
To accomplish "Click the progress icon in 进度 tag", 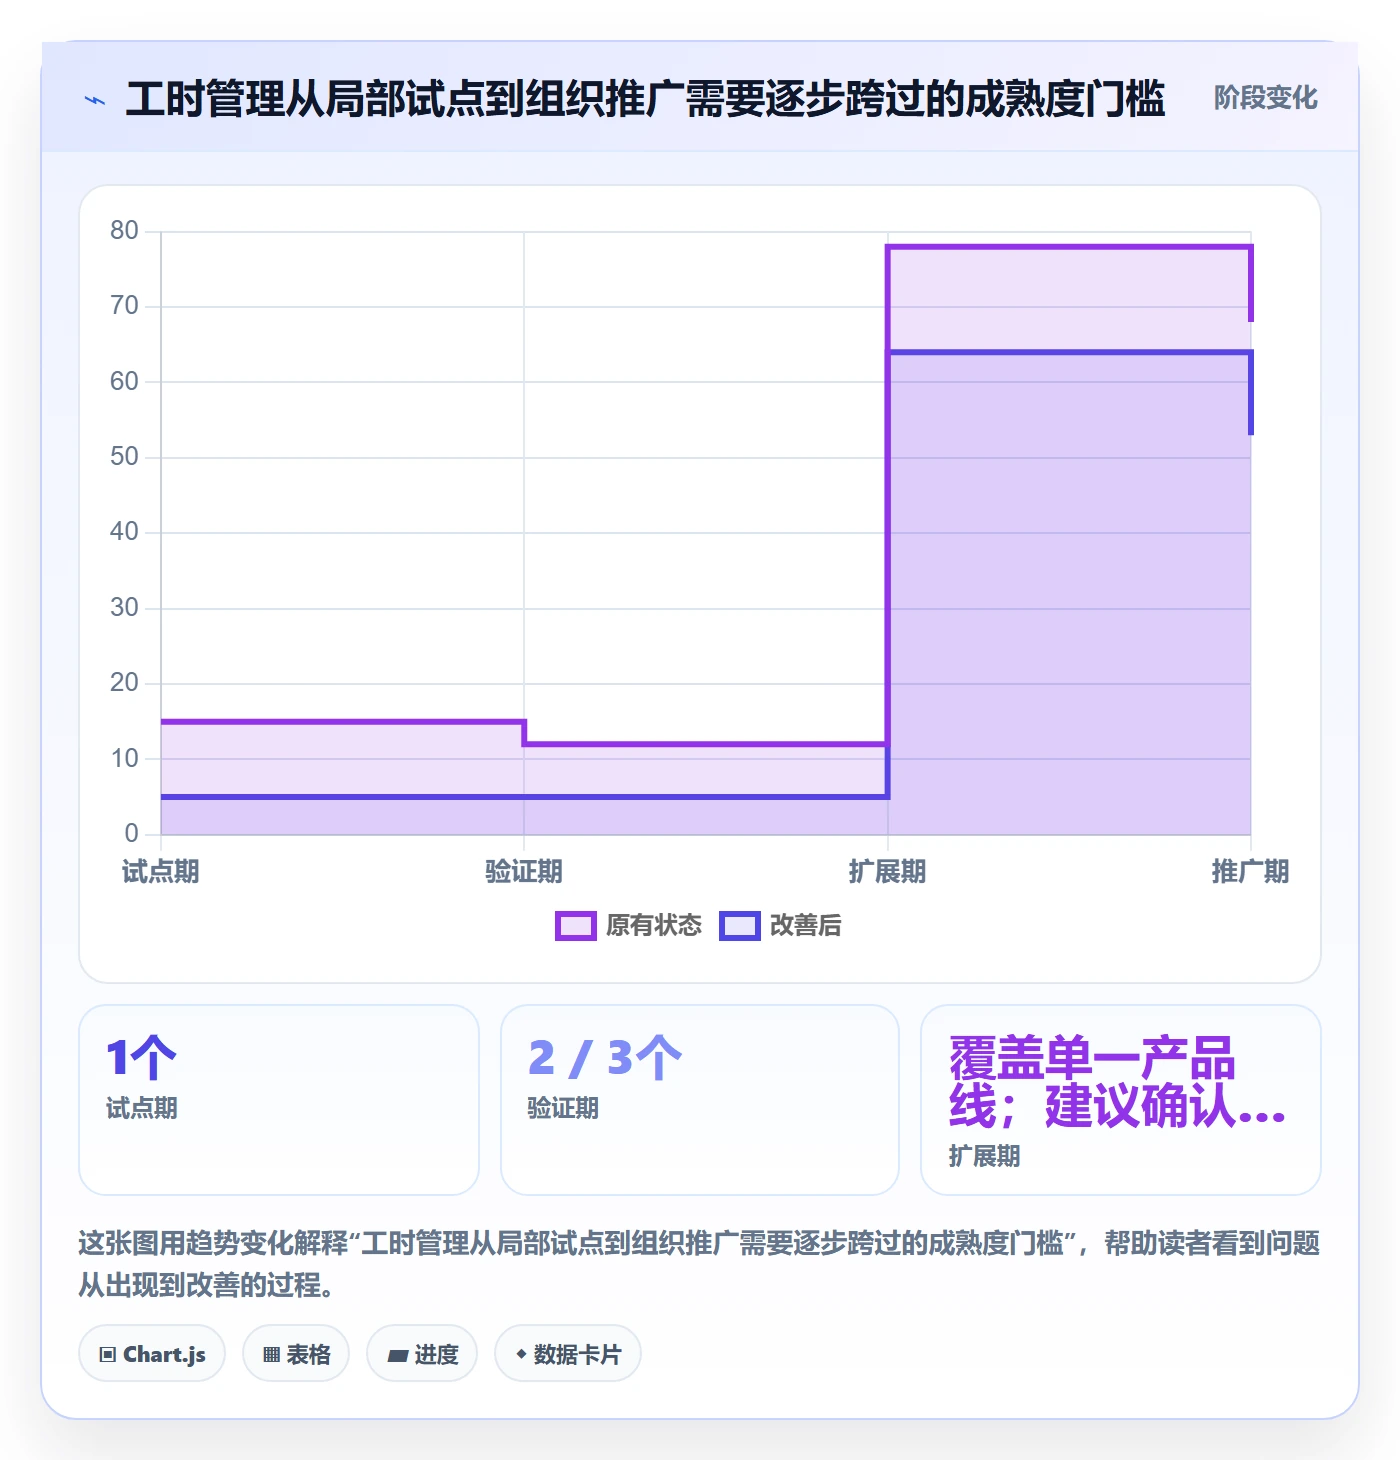I will (x=397, y=1355).
